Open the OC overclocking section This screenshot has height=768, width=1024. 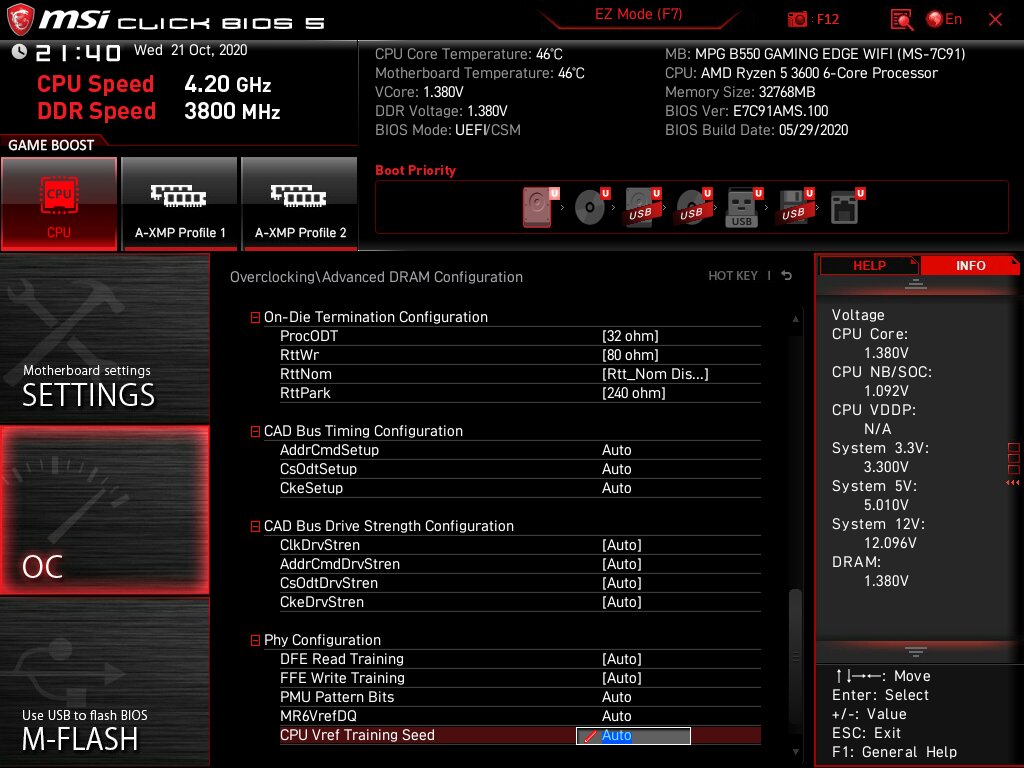point(104,510)
